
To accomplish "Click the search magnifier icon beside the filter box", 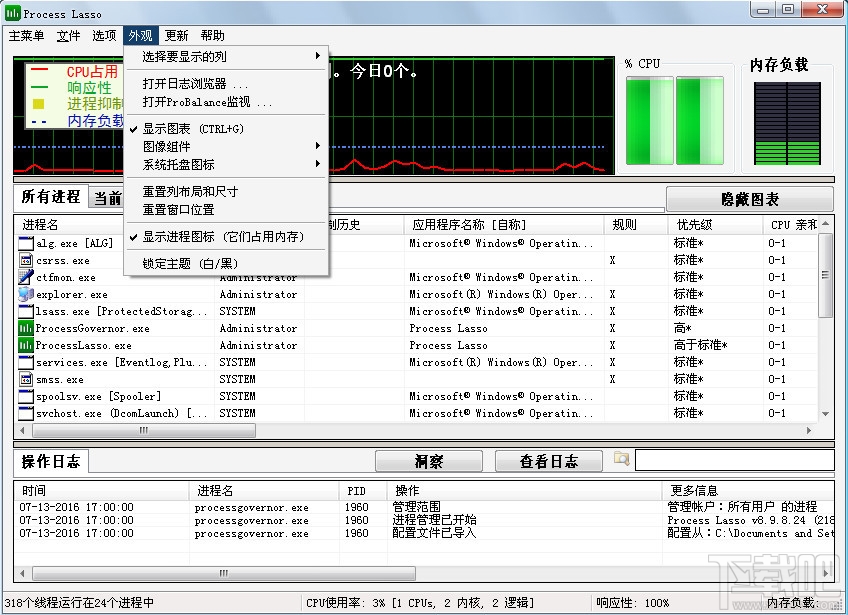I will click(621, 461).
